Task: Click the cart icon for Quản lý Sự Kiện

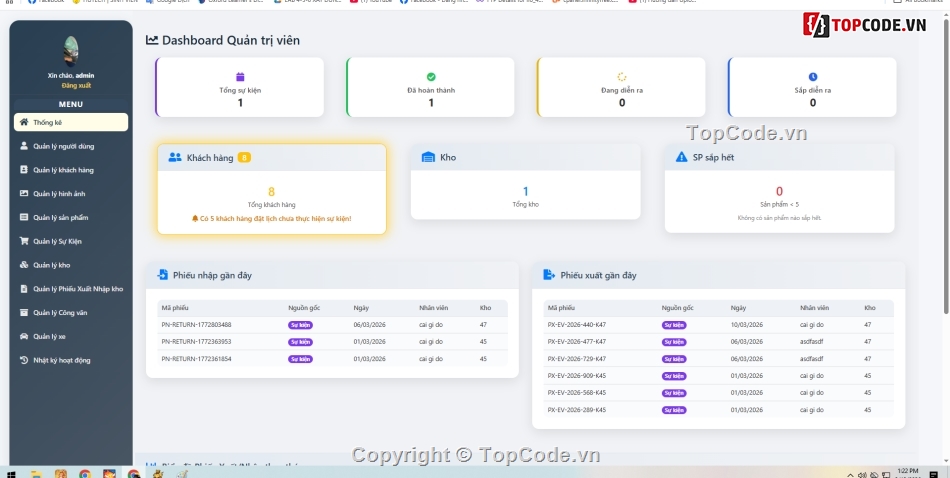Action: coord(24,241)
